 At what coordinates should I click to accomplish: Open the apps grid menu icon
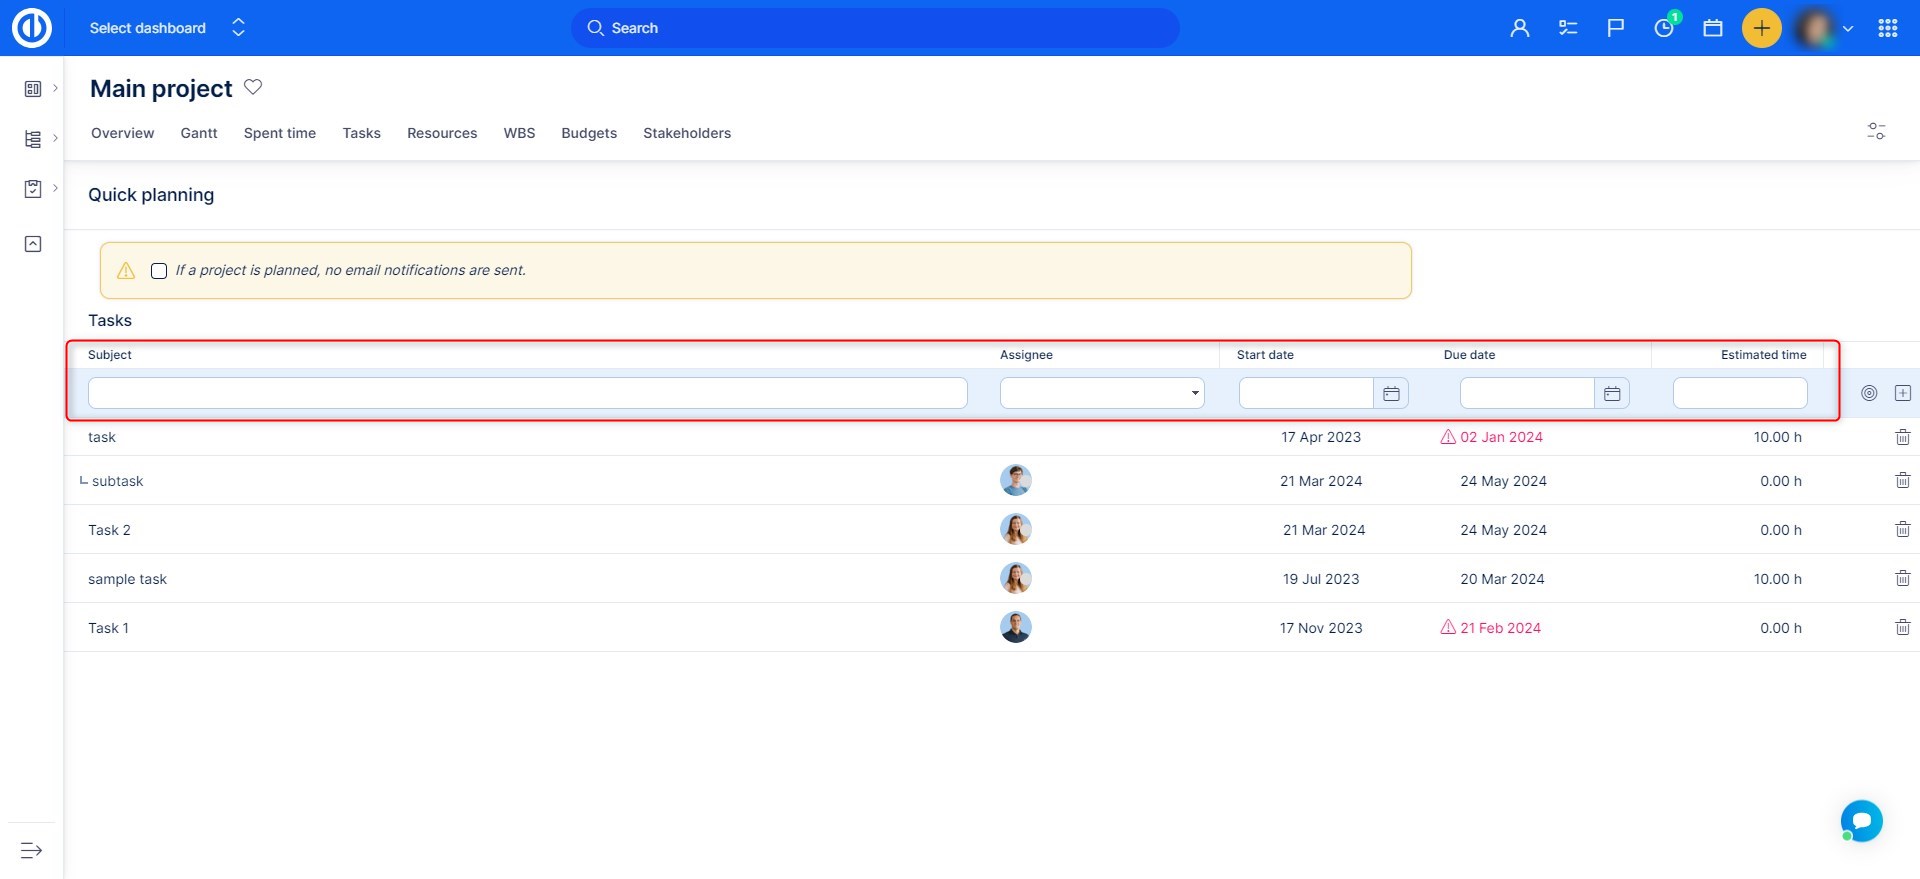point(1888,28)
